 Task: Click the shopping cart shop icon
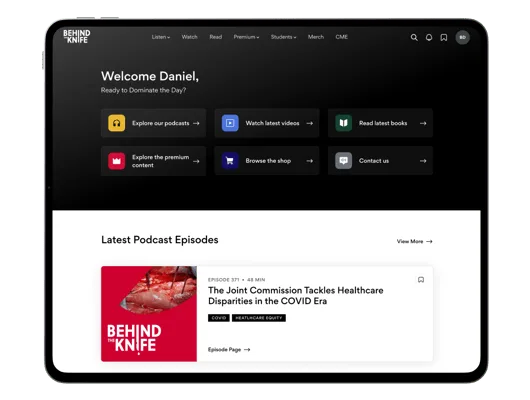(x=230, y=161)
